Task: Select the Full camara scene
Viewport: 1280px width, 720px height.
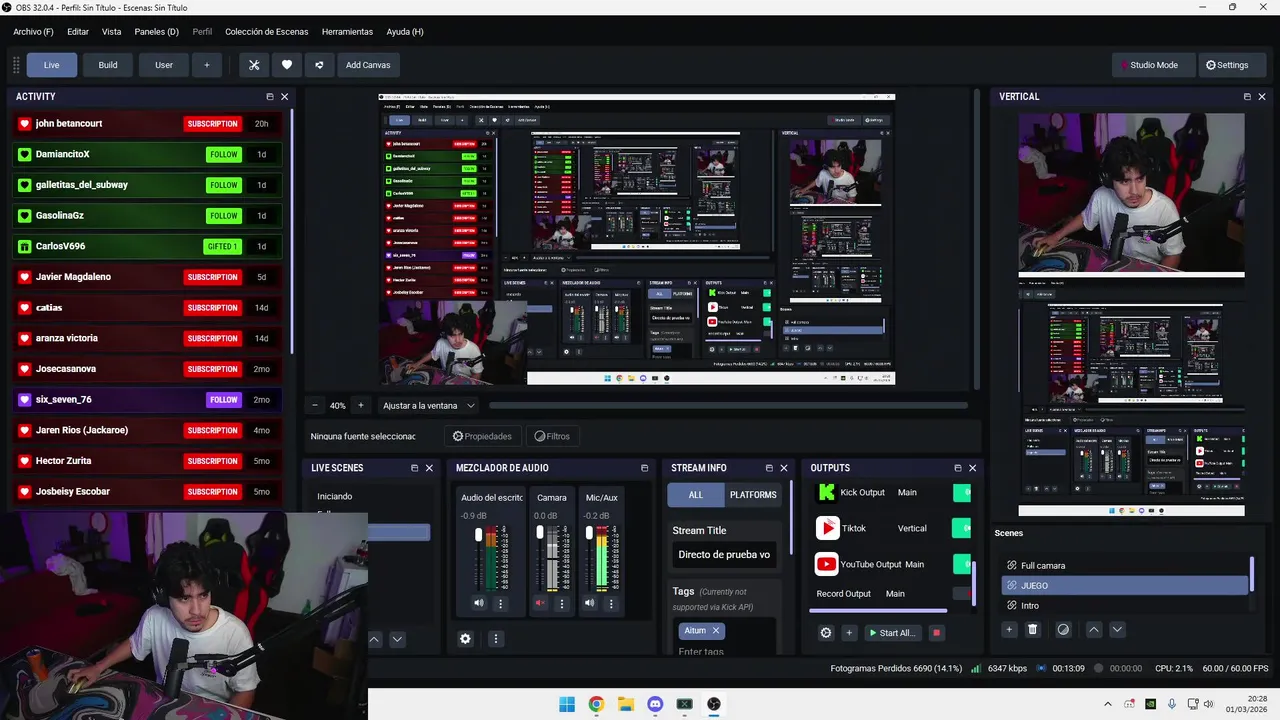Action: (1126, 566)
